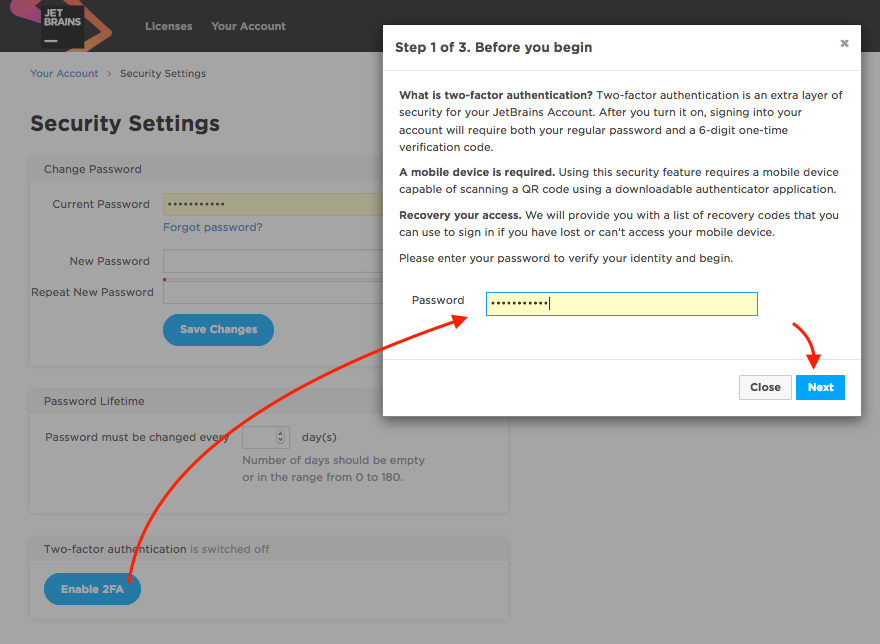This screenshot has height=644, width=880.
Task: Click the password lifetime days input
Action: (259, 437)
